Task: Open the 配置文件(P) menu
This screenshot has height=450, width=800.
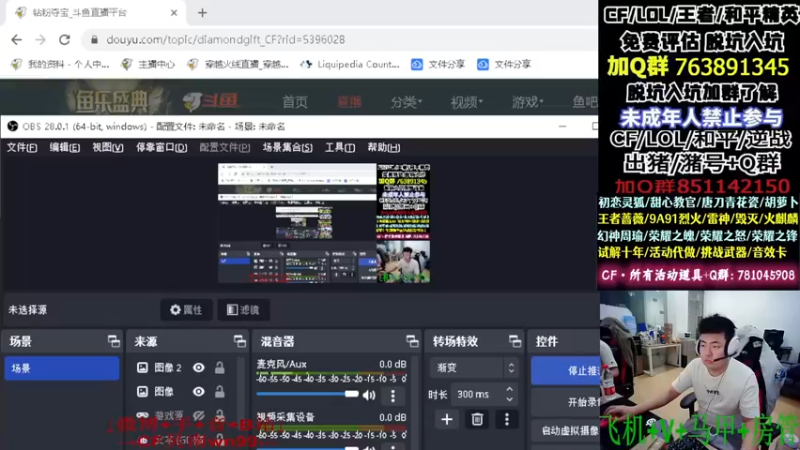Action: 224,147
